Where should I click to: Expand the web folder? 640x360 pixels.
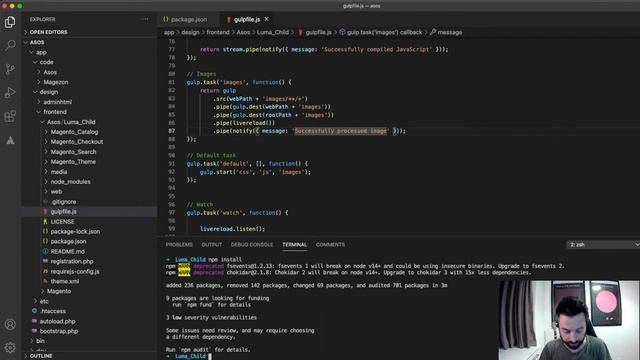tap(89, 191)
